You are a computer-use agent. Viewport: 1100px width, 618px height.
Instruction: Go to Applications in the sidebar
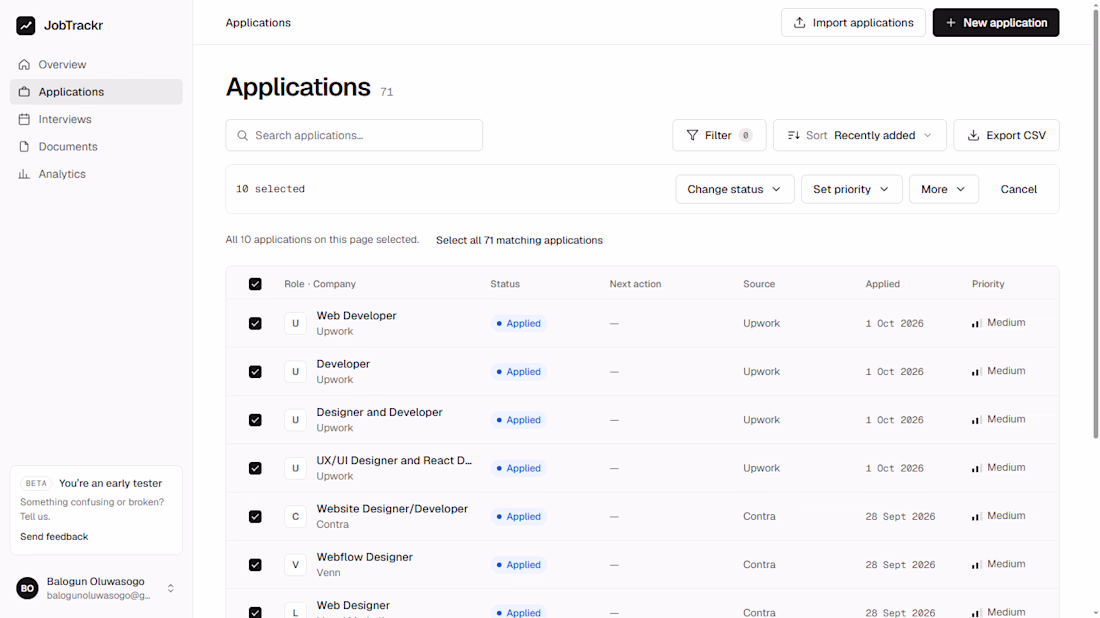(96, 92)
